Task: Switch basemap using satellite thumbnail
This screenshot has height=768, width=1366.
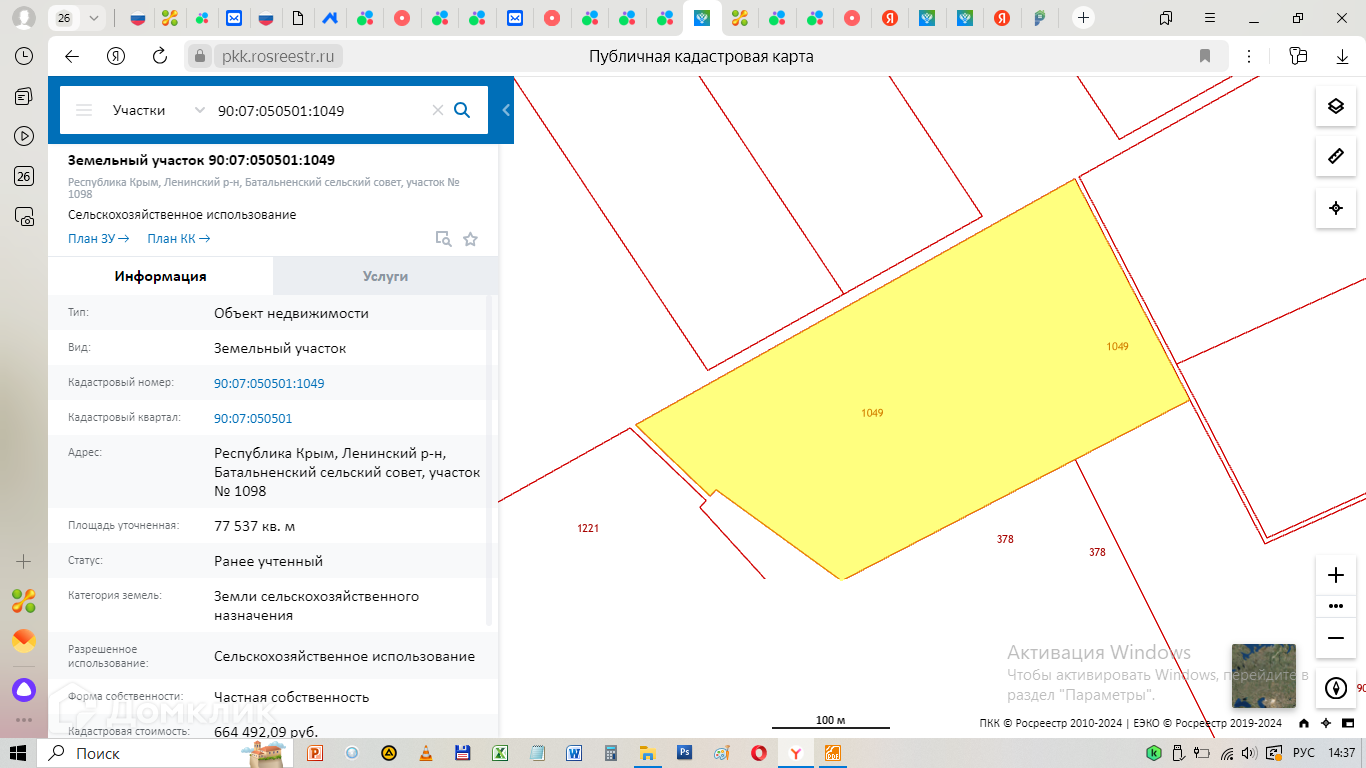Action: point(1263,676)
